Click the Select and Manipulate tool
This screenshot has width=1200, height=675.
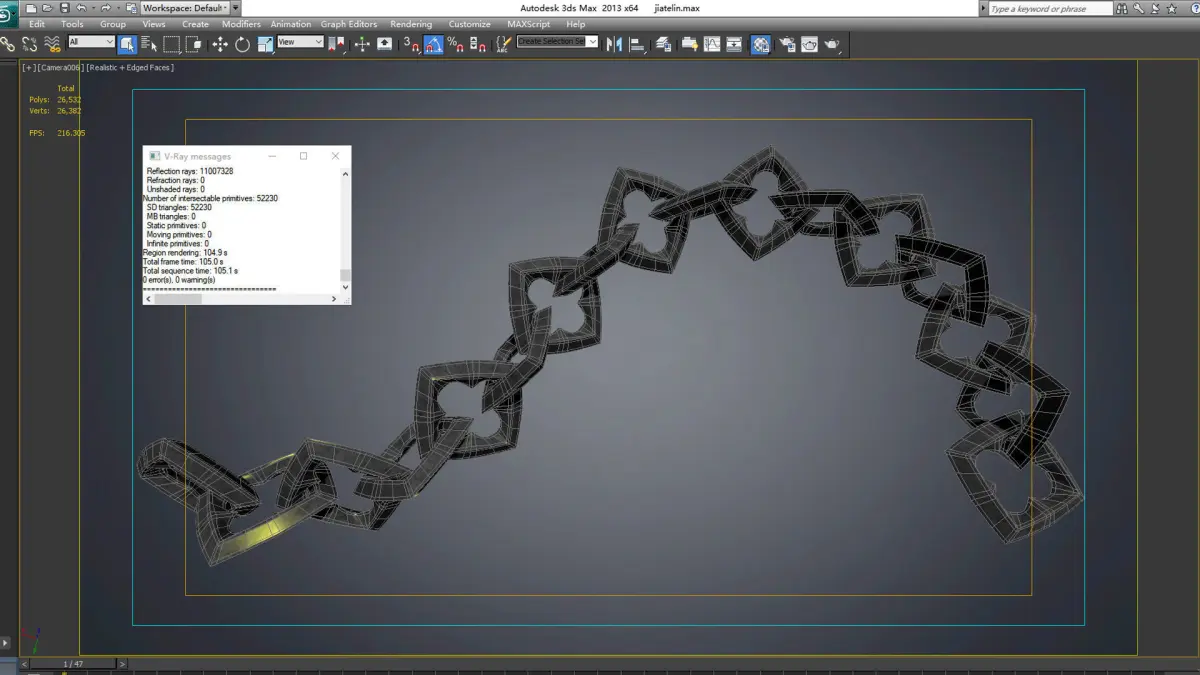coord(362,44)
